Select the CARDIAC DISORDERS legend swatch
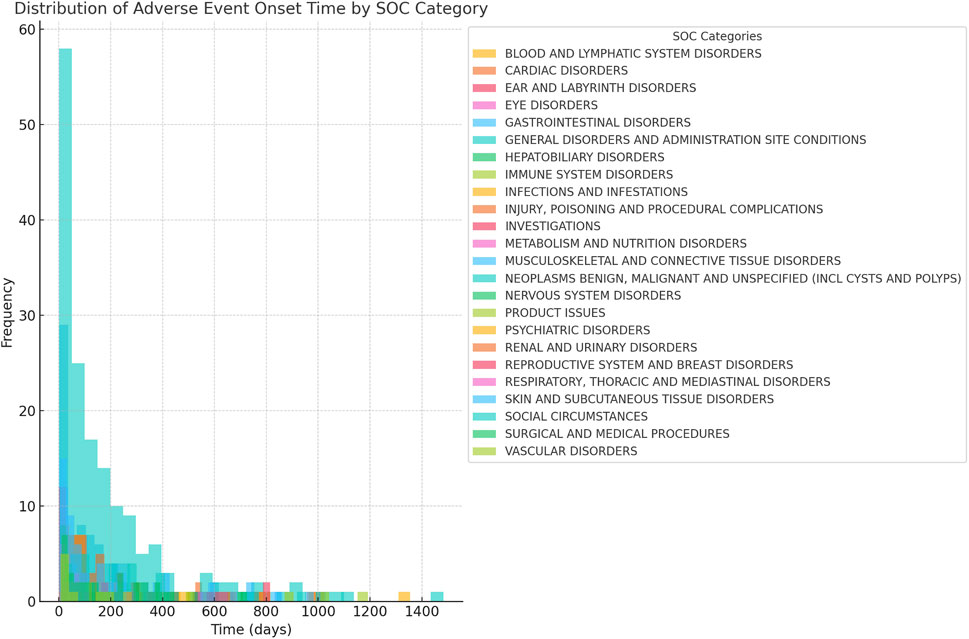Viewport: 969px width, 639px height. (x=484, y=71)
